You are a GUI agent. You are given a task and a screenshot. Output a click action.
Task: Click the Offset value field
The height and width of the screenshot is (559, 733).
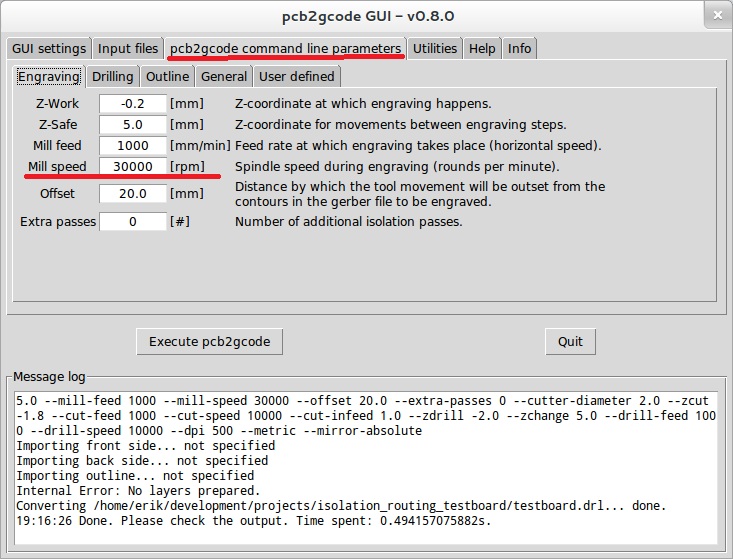click(133, 194)
